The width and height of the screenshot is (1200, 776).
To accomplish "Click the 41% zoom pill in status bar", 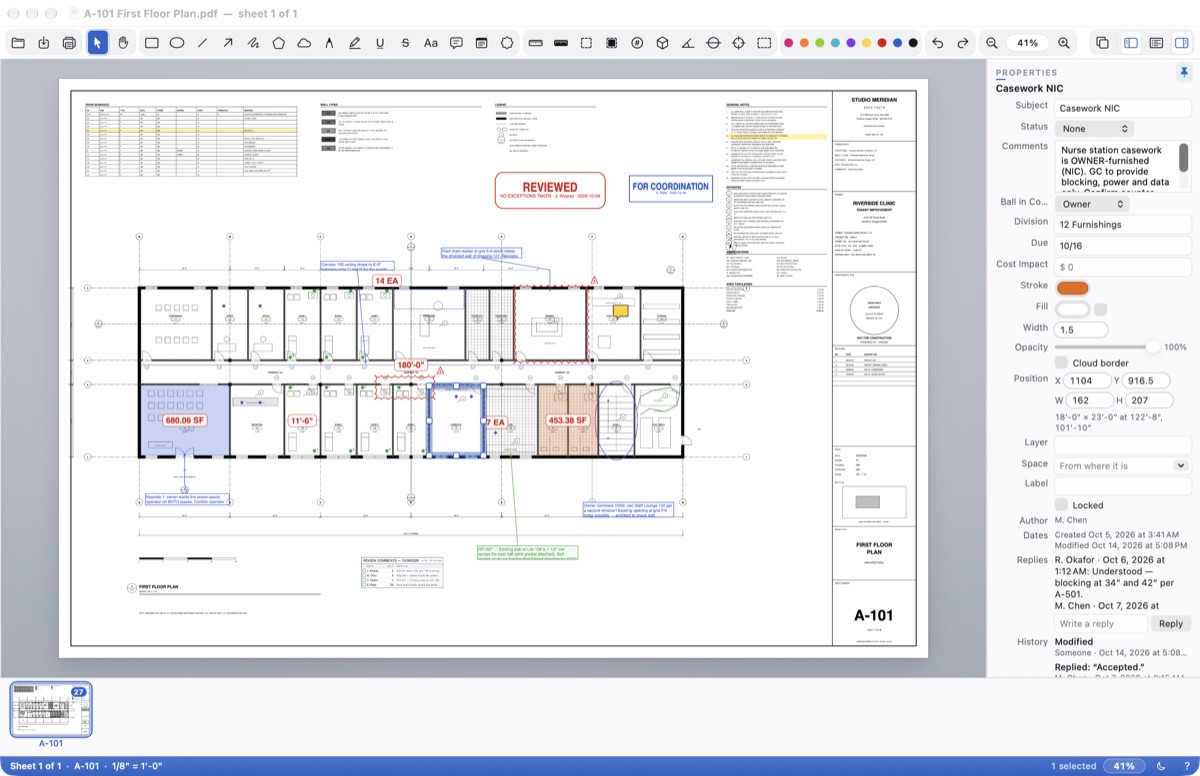I will click(1124, 766).
